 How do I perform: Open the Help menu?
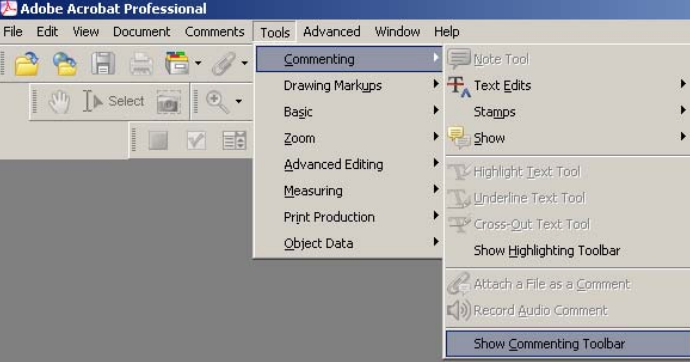pos(447,32)
